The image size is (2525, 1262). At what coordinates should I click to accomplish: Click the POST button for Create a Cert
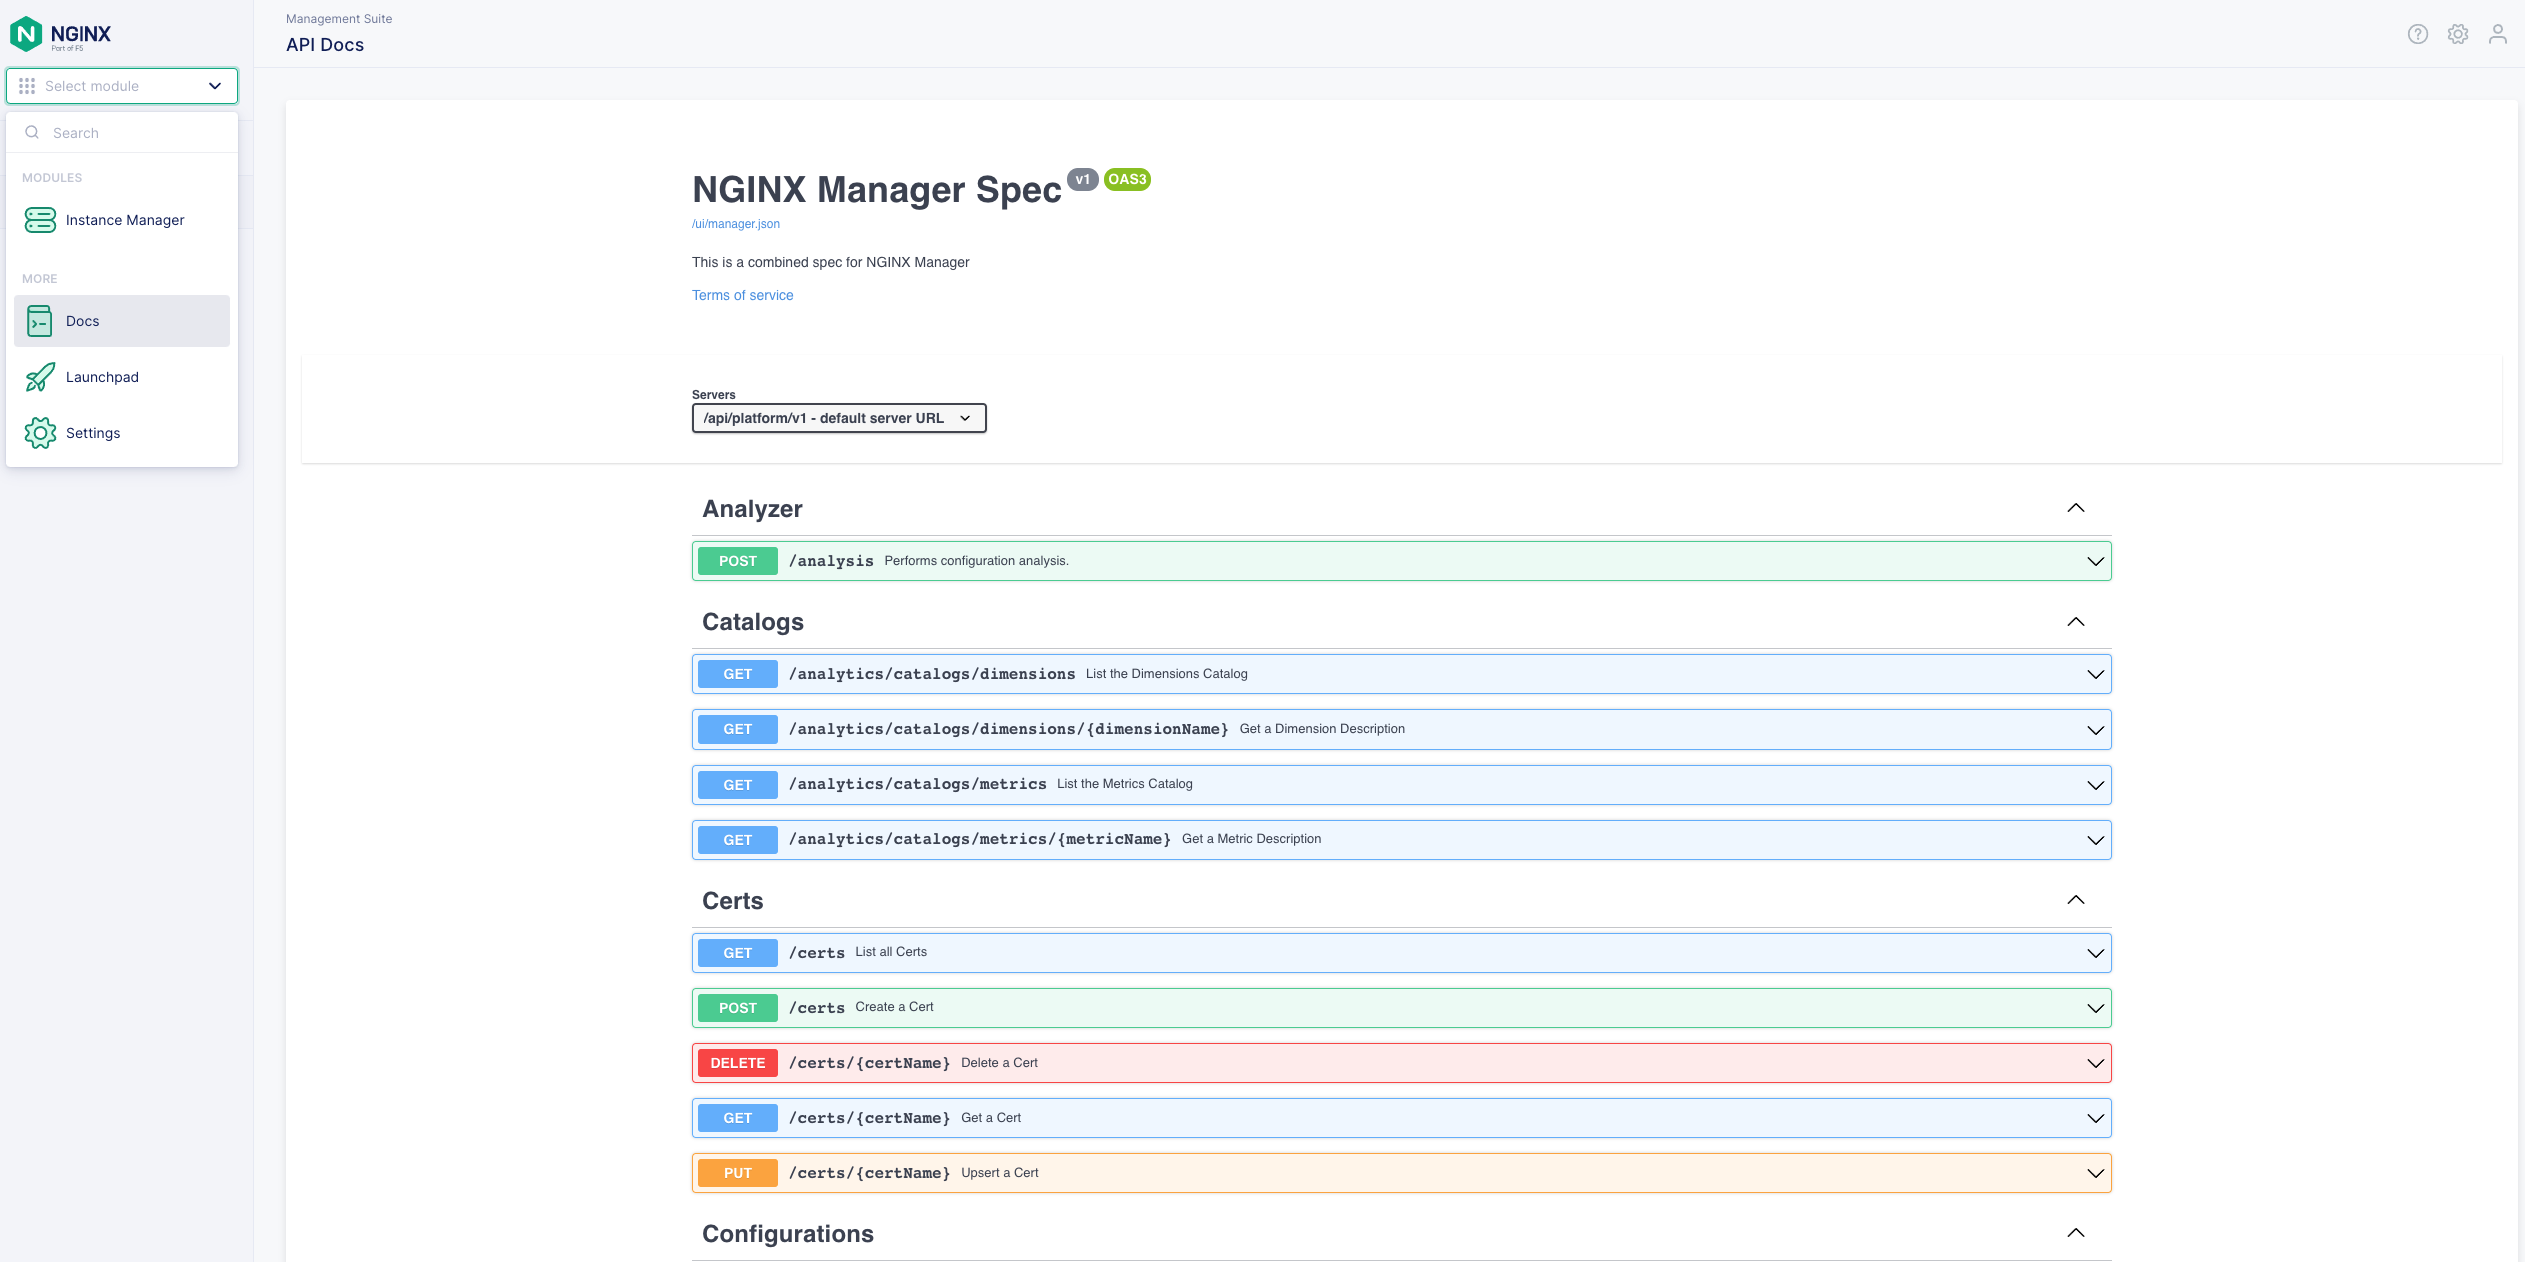(x=738, y=1008)
